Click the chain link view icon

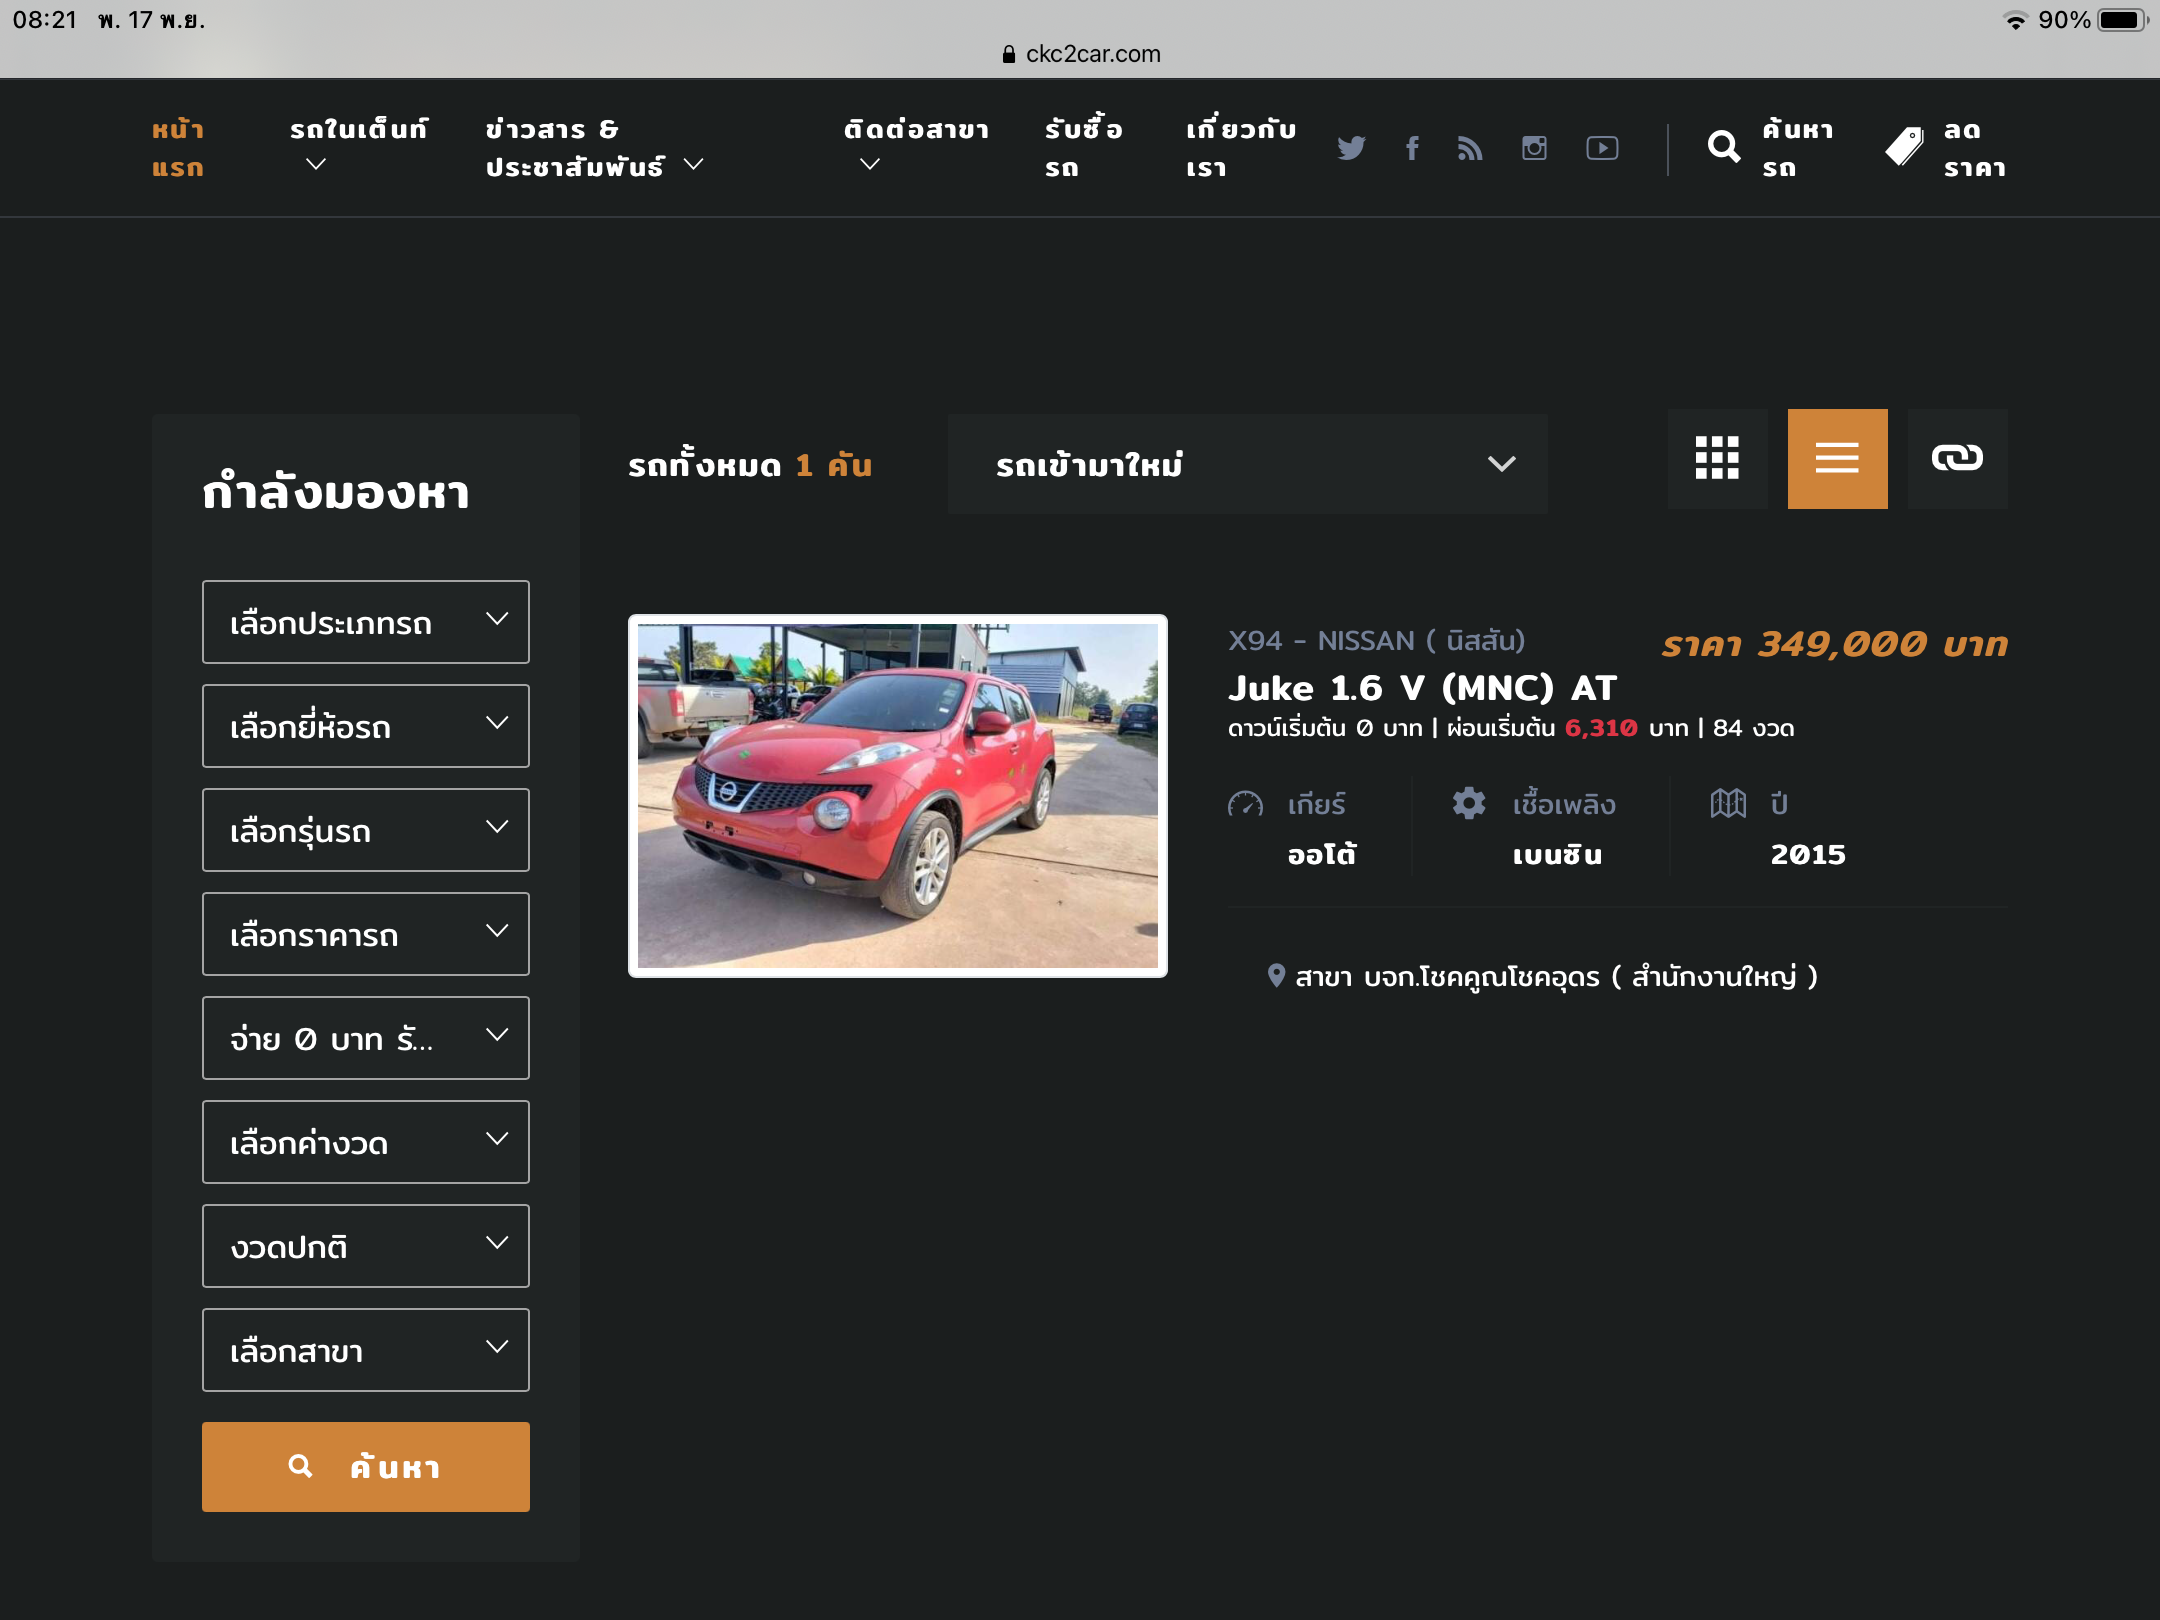(x=1957, y=459)
